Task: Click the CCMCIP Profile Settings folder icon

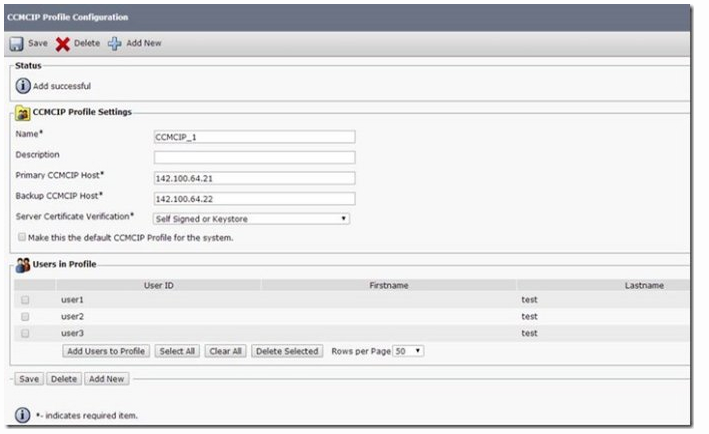Action: [22, 113]
